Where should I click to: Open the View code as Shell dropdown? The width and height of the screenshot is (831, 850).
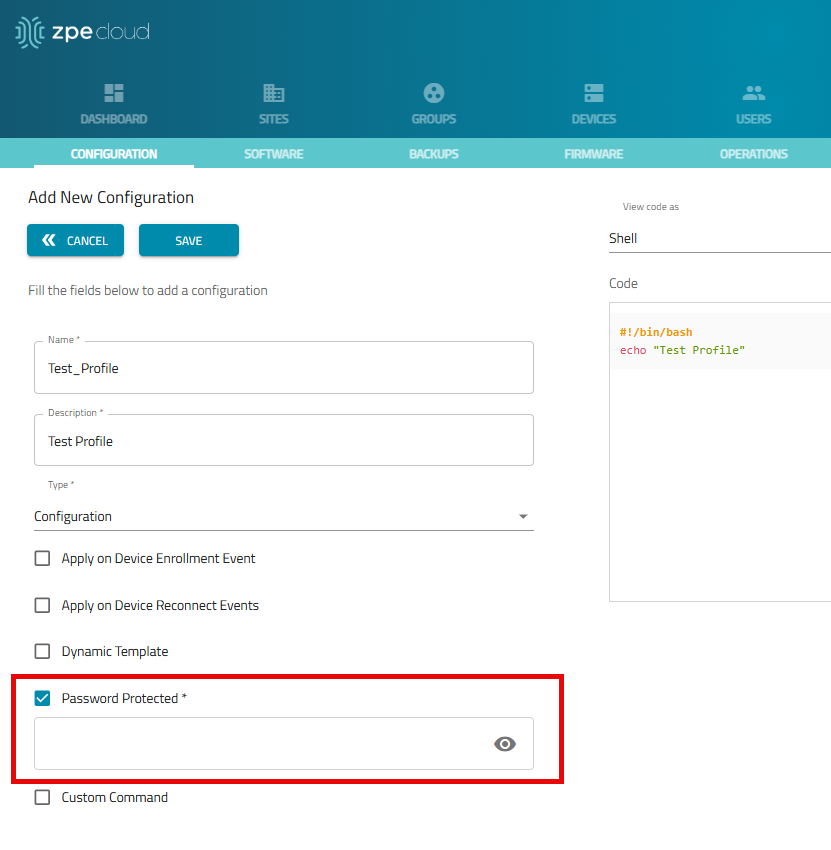[x=718, y=239]
